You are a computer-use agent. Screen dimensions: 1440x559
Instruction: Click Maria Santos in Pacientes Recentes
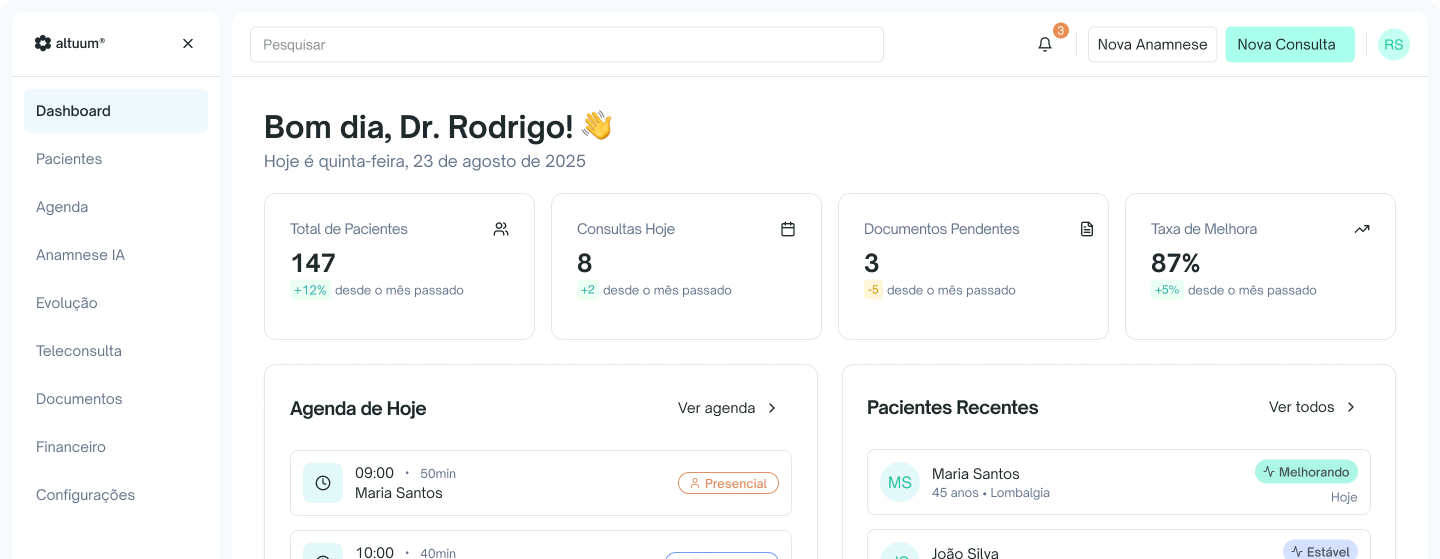pyautogui.click(x=976, y=474)
